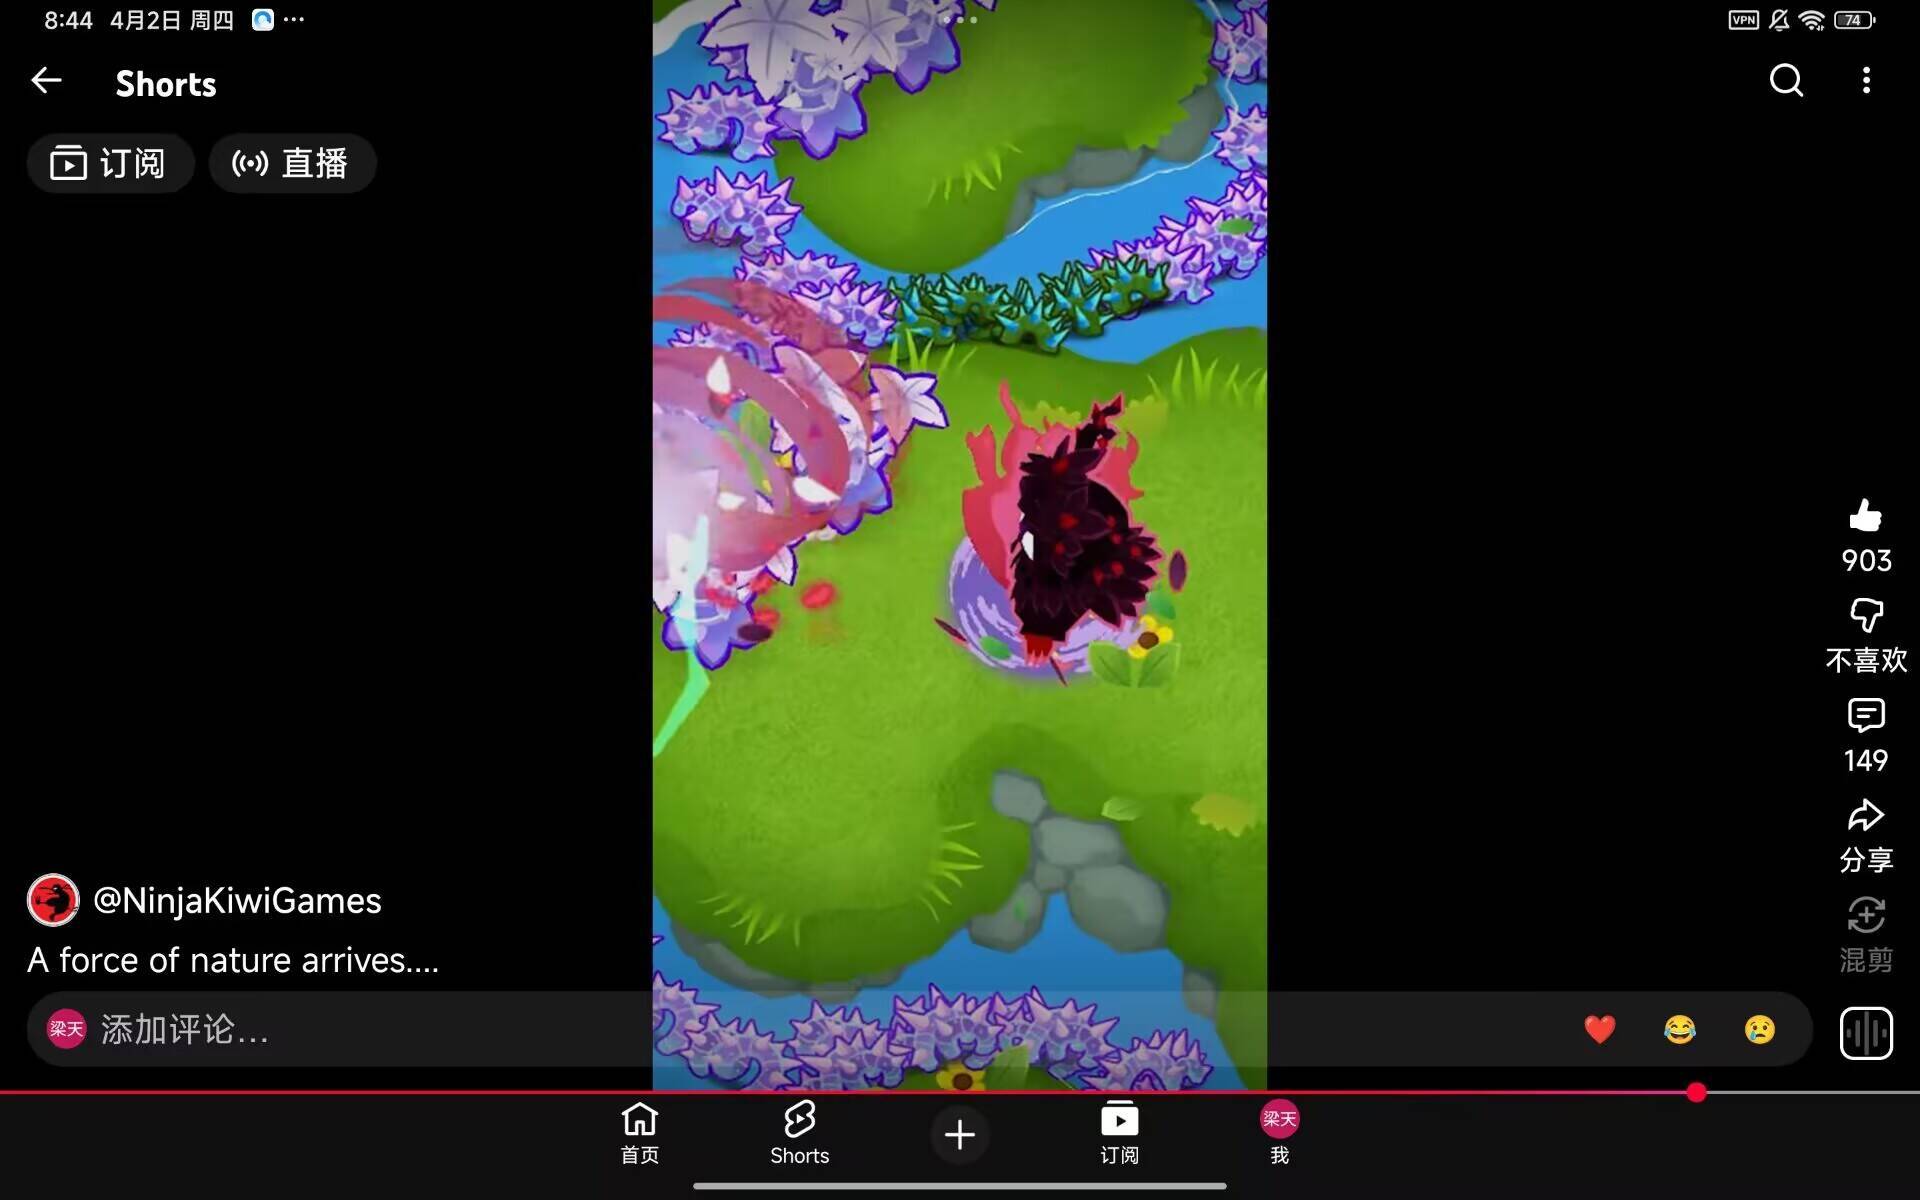Send the red heart emoji reaction
1920x1200 pixels.
[x=1600, y=1029]
